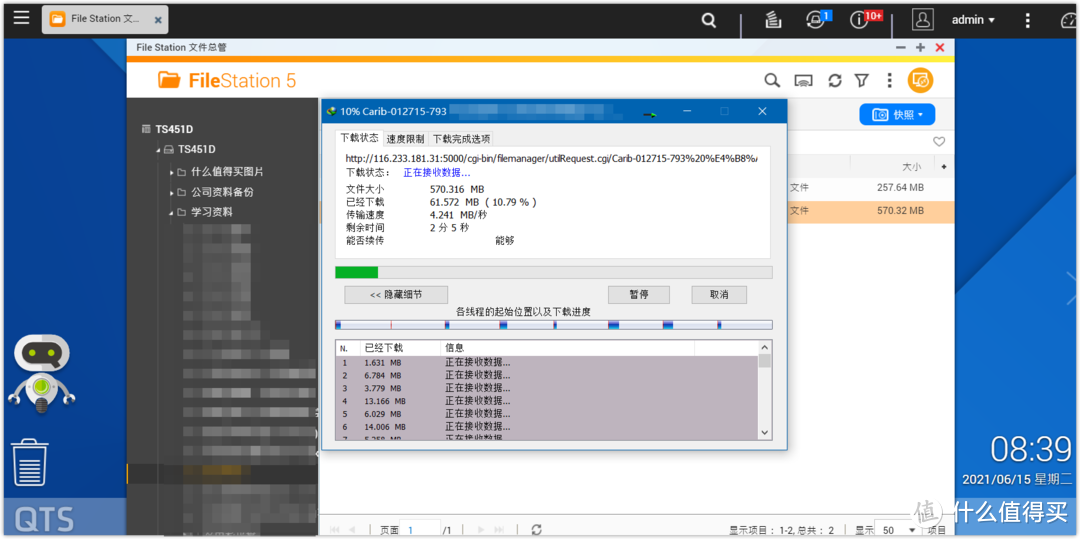Viewport: 1080px width, 539px height.
Task: Go to the first page arrow
Action: click(x=335, y=529)
